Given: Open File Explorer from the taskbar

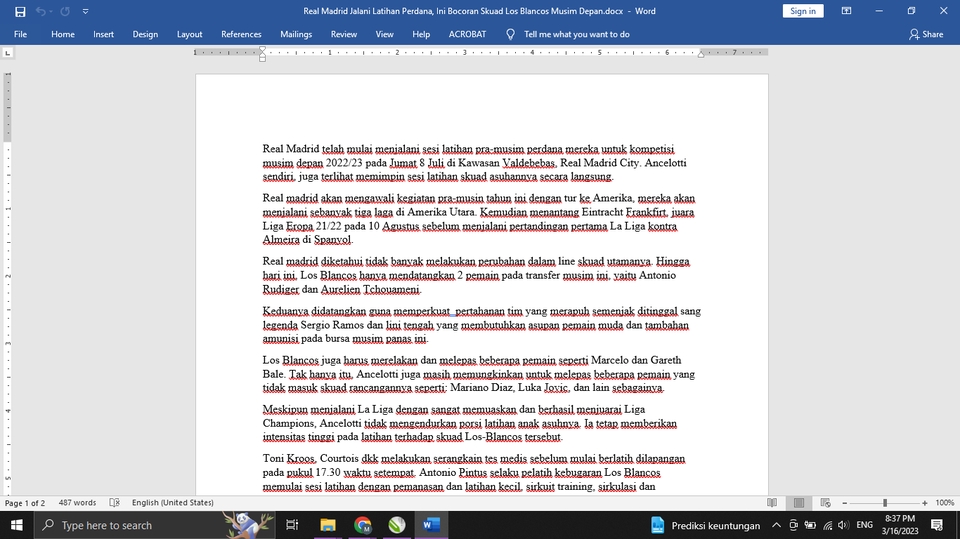Looking at the screenshot, I should 328,525.
